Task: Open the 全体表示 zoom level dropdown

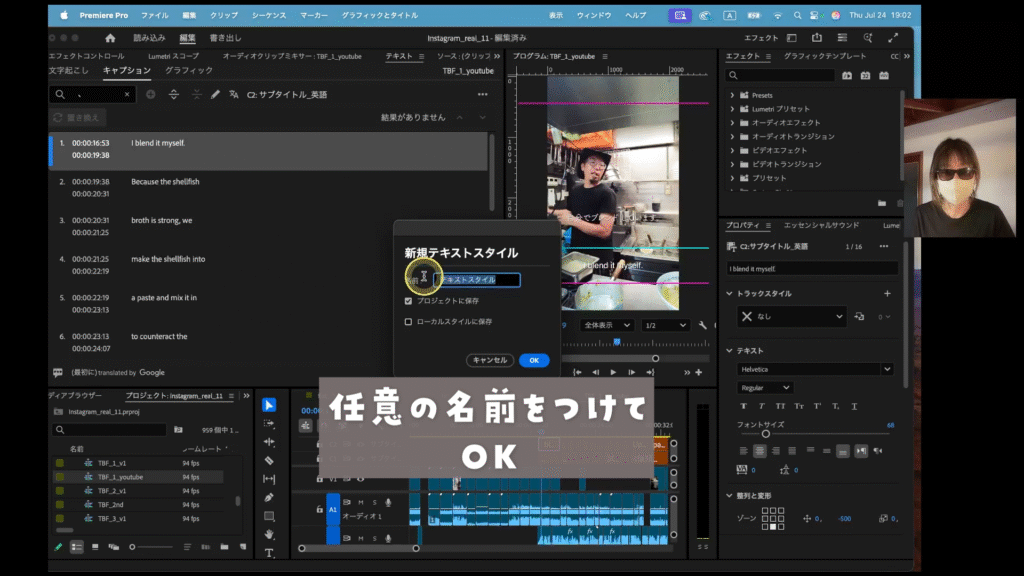Action: (607, 325)
